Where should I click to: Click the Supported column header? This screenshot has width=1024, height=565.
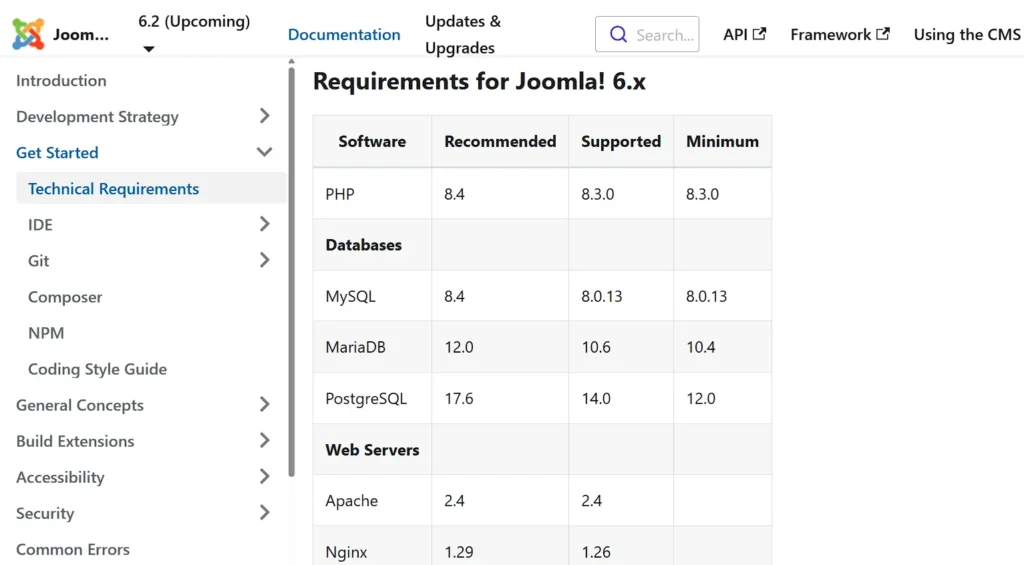tap(621, 141)
